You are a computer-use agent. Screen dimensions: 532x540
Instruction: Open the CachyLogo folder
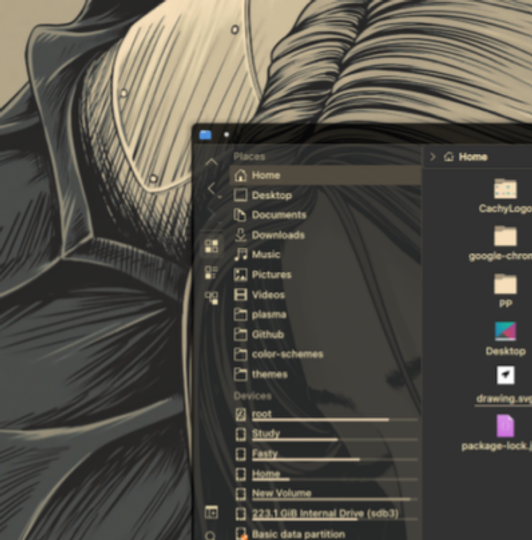505,196
